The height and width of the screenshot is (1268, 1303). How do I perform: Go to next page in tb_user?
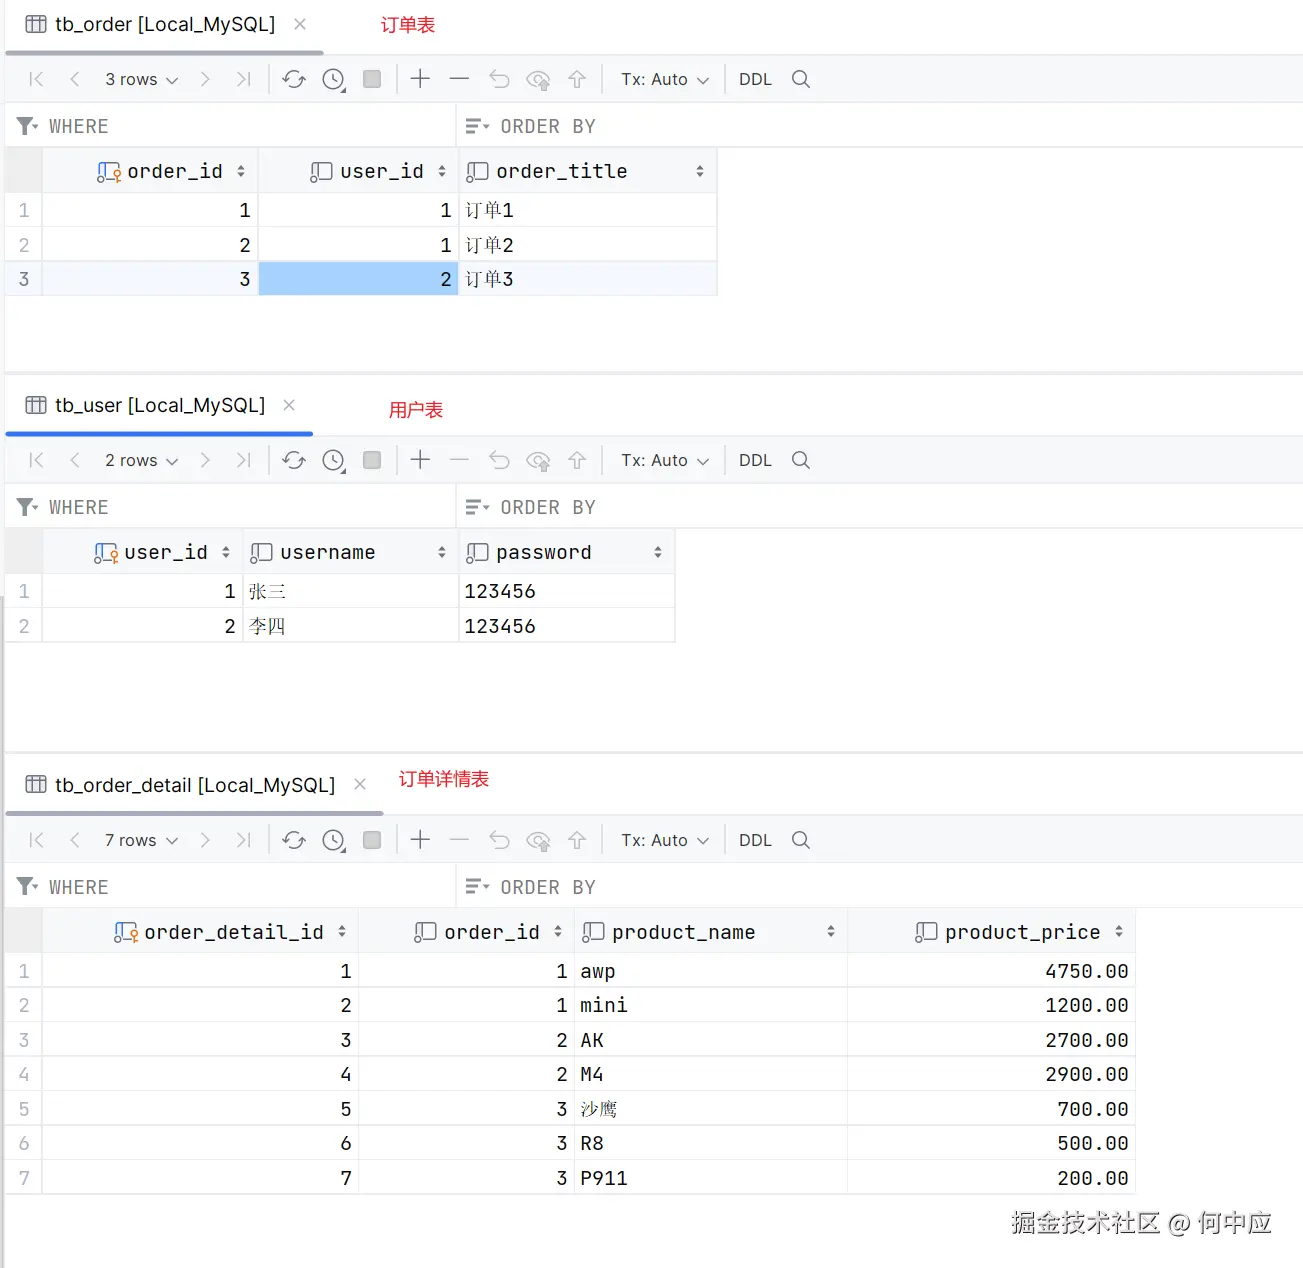205,460
